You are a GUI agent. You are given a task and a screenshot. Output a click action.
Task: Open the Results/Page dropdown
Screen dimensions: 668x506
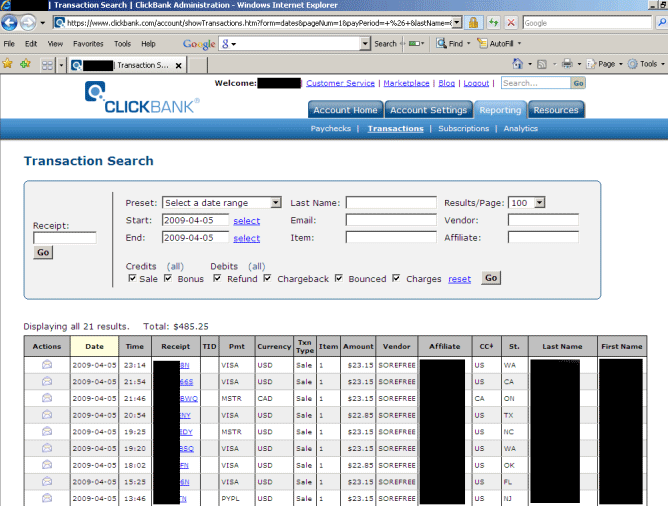pos(540,202)
